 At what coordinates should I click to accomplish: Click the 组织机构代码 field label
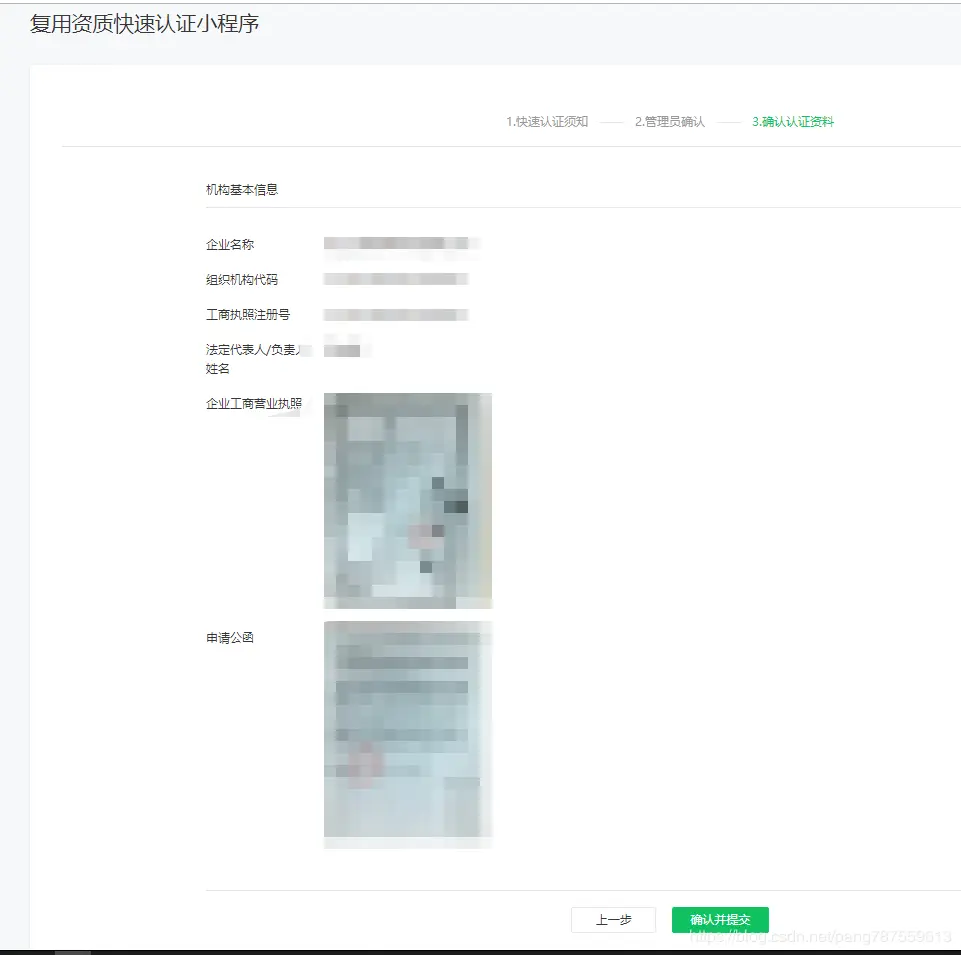pos(243,279)
